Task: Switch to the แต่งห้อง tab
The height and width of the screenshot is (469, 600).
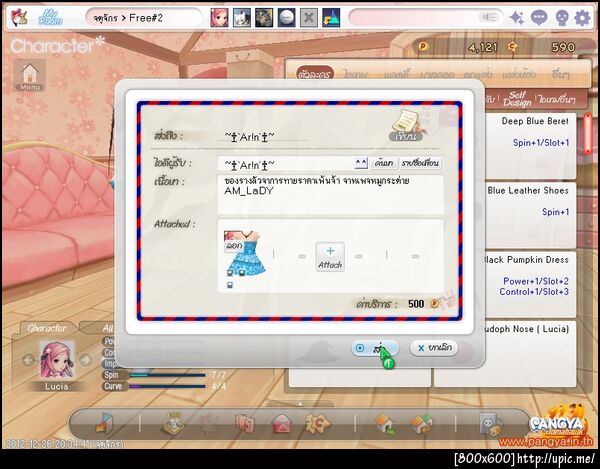Action: click(519, 74)
